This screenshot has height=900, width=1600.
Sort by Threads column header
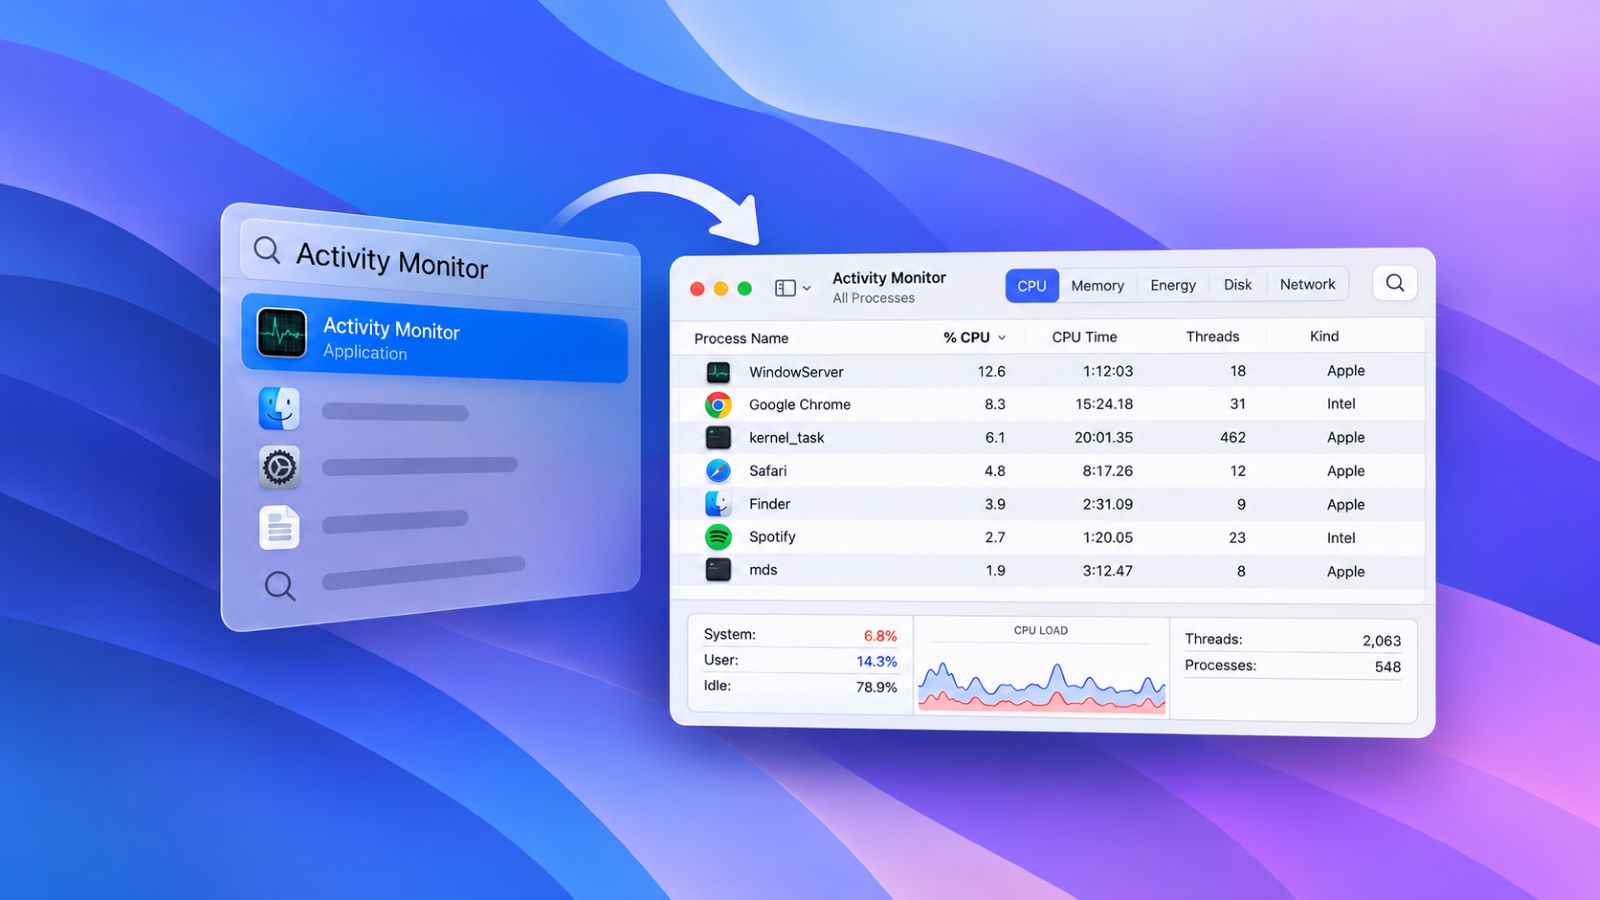[x=1212, y=337]
